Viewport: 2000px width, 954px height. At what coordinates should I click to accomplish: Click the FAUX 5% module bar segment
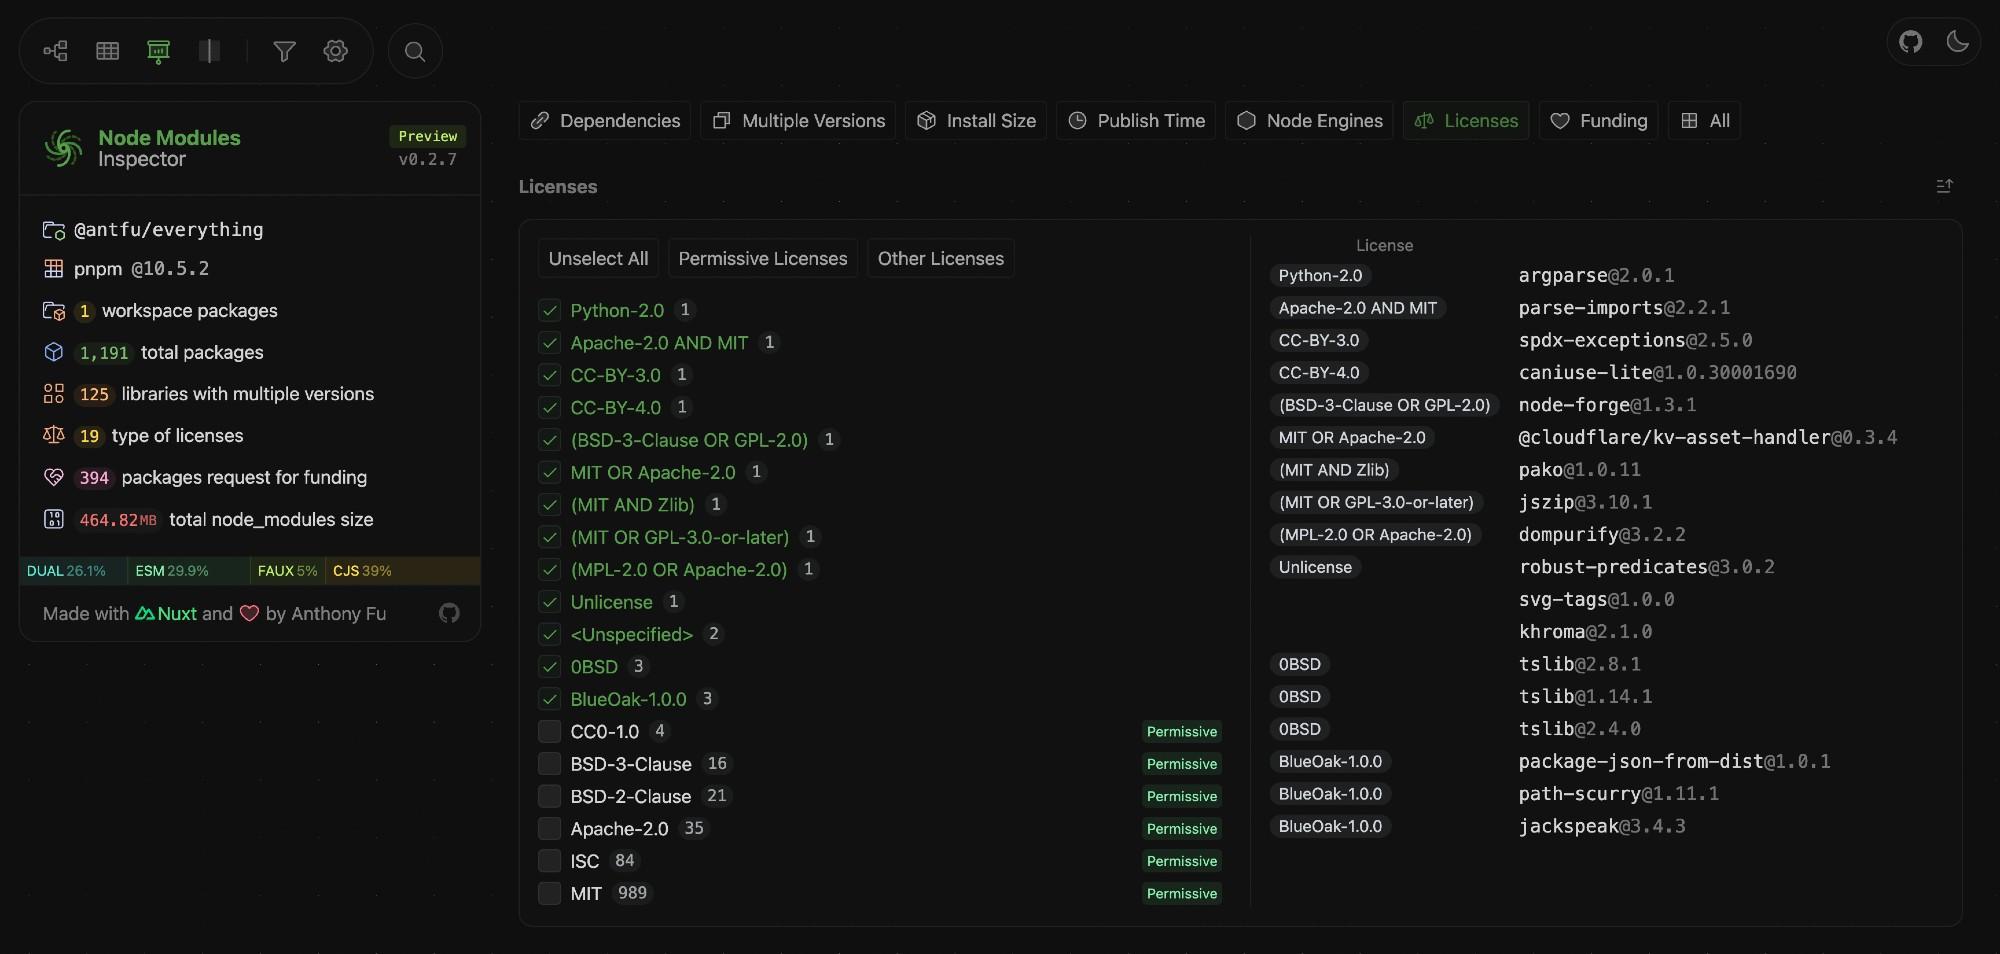click(287, 571)
